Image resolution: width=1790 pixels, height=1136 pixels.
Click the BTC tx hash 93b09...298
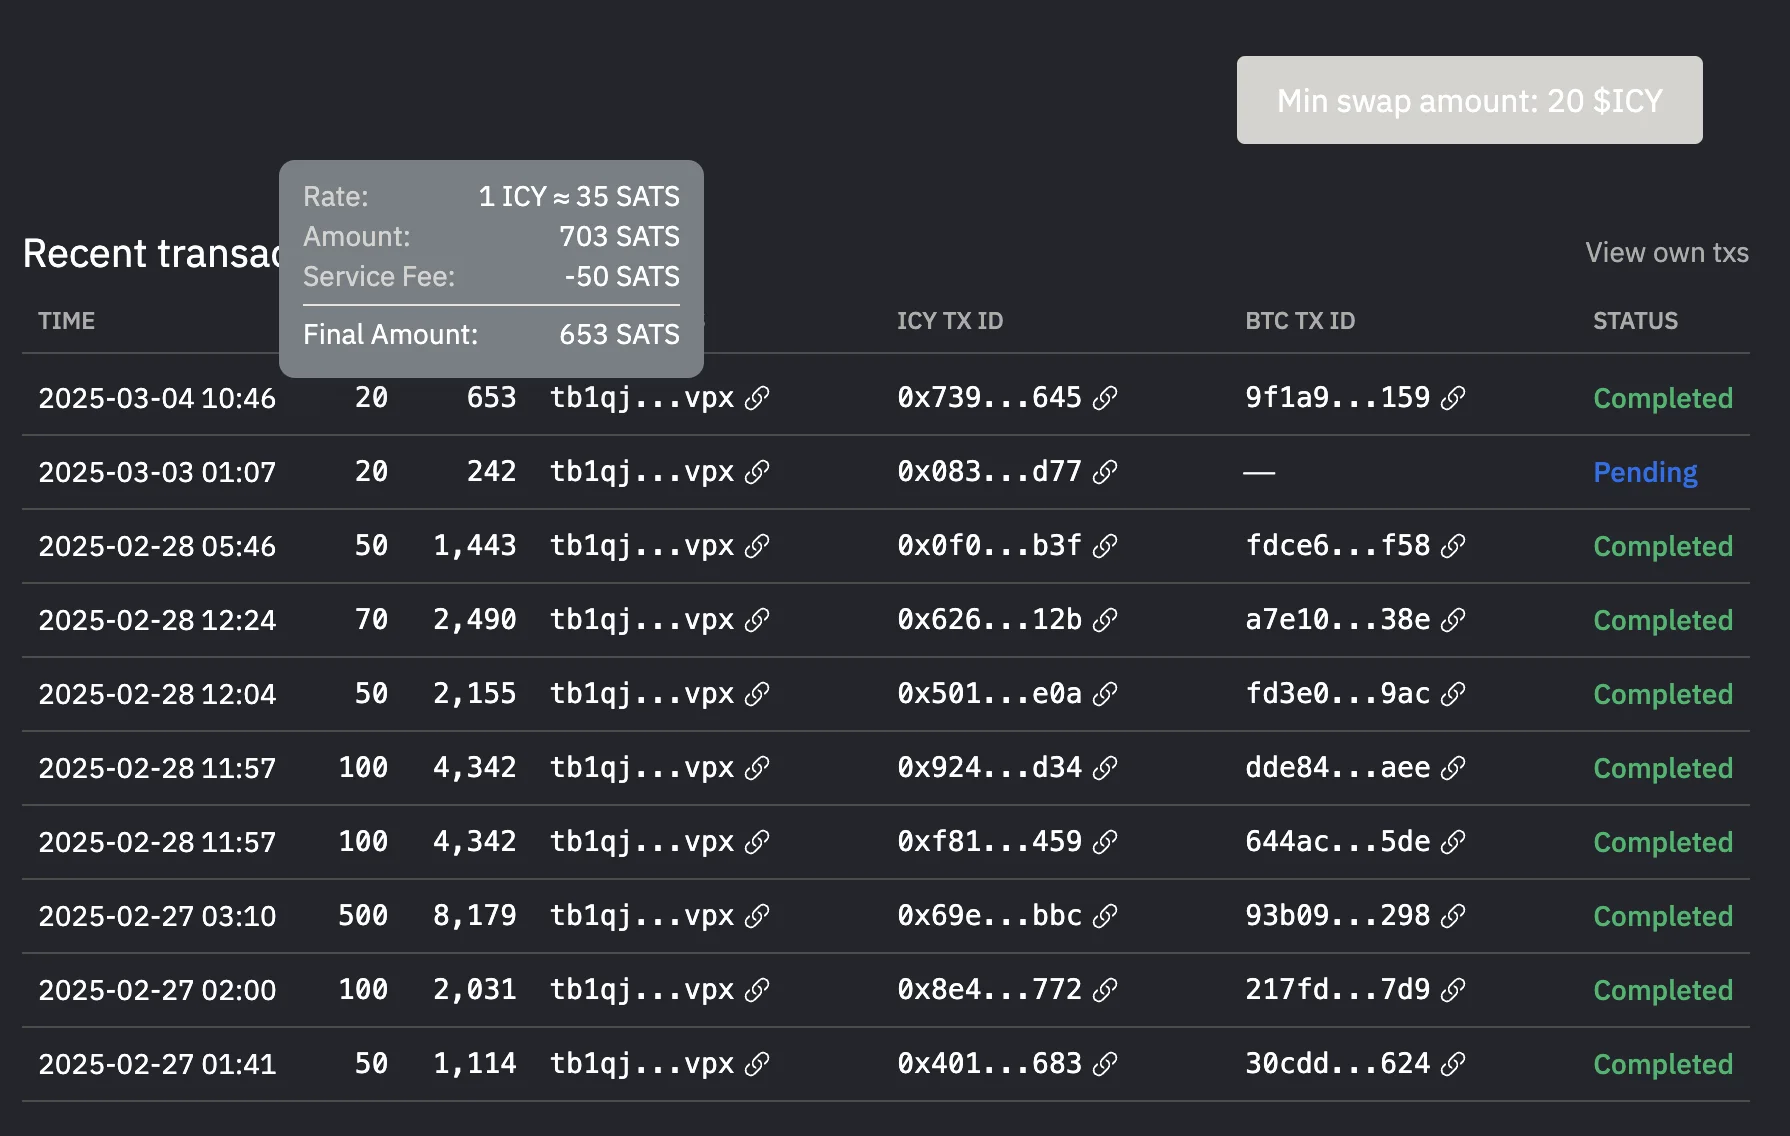pos(1337,915)
